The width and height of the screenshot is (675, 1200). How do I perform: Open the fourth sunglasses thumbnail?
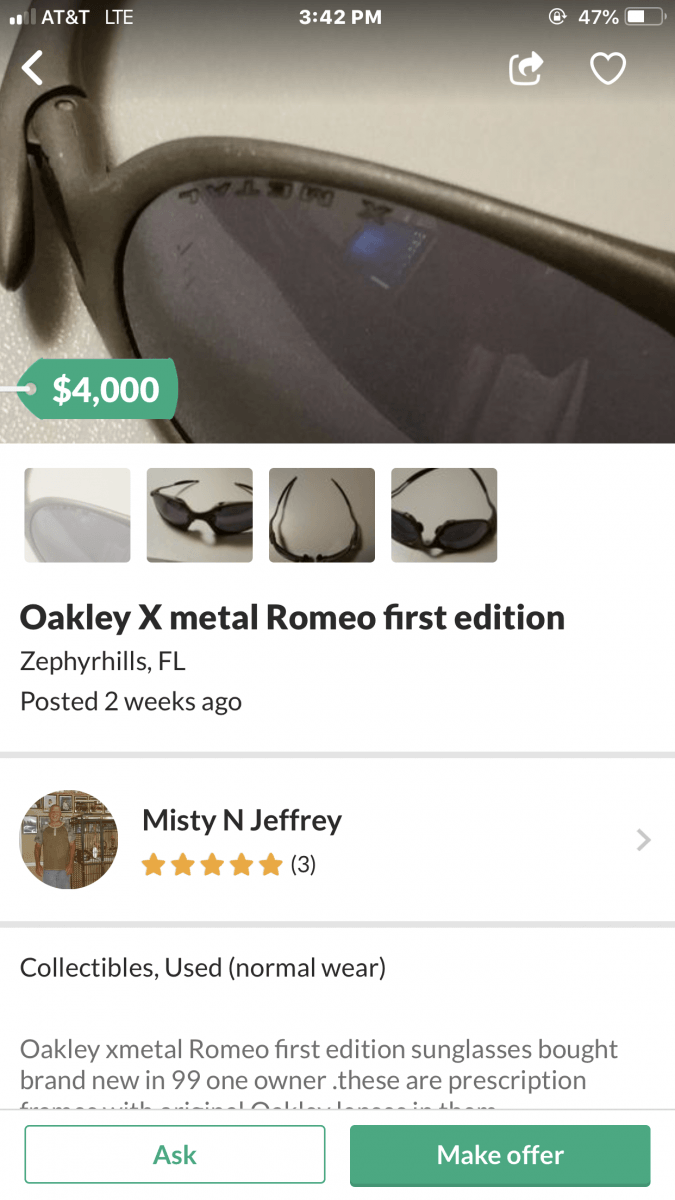[x=444, y=515]
